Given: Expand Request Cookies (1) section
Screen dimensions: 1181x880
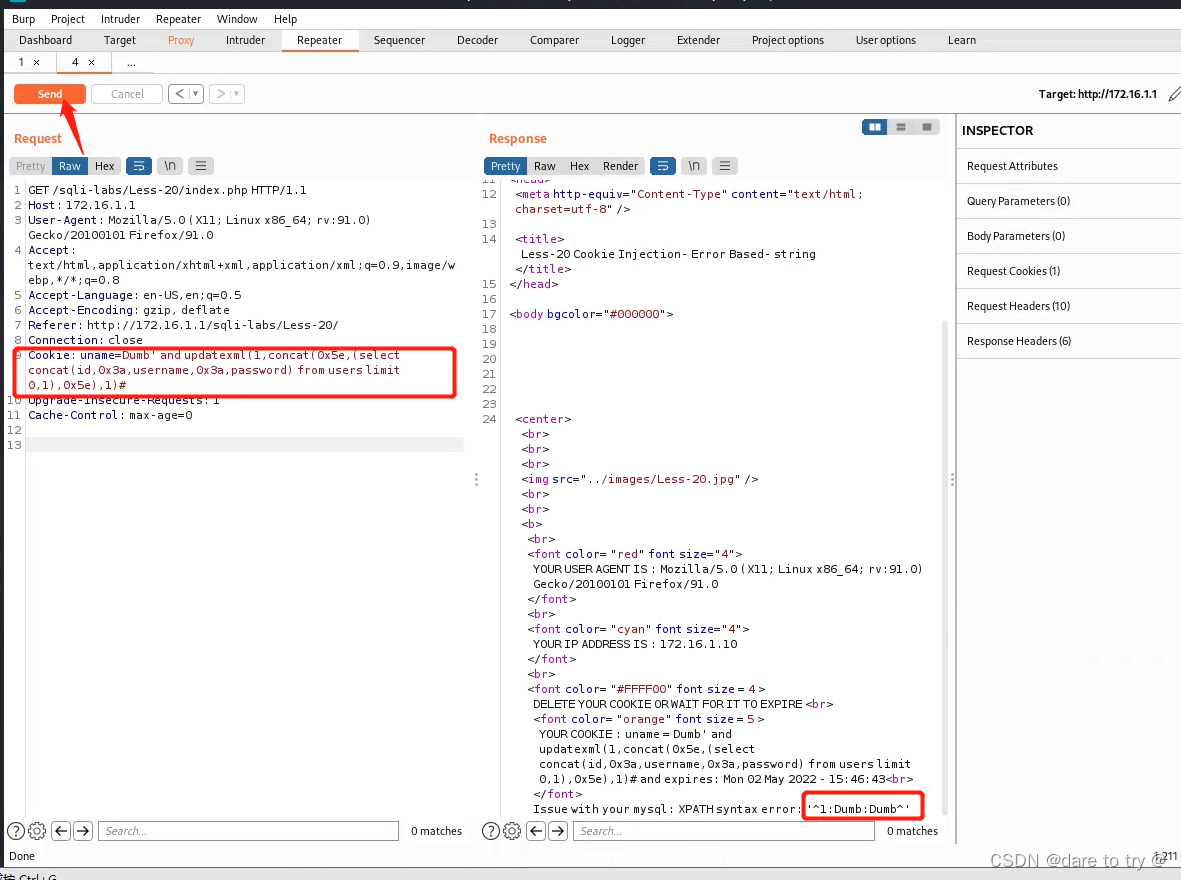Looking at the screenshot, I should click(1069, 271).
